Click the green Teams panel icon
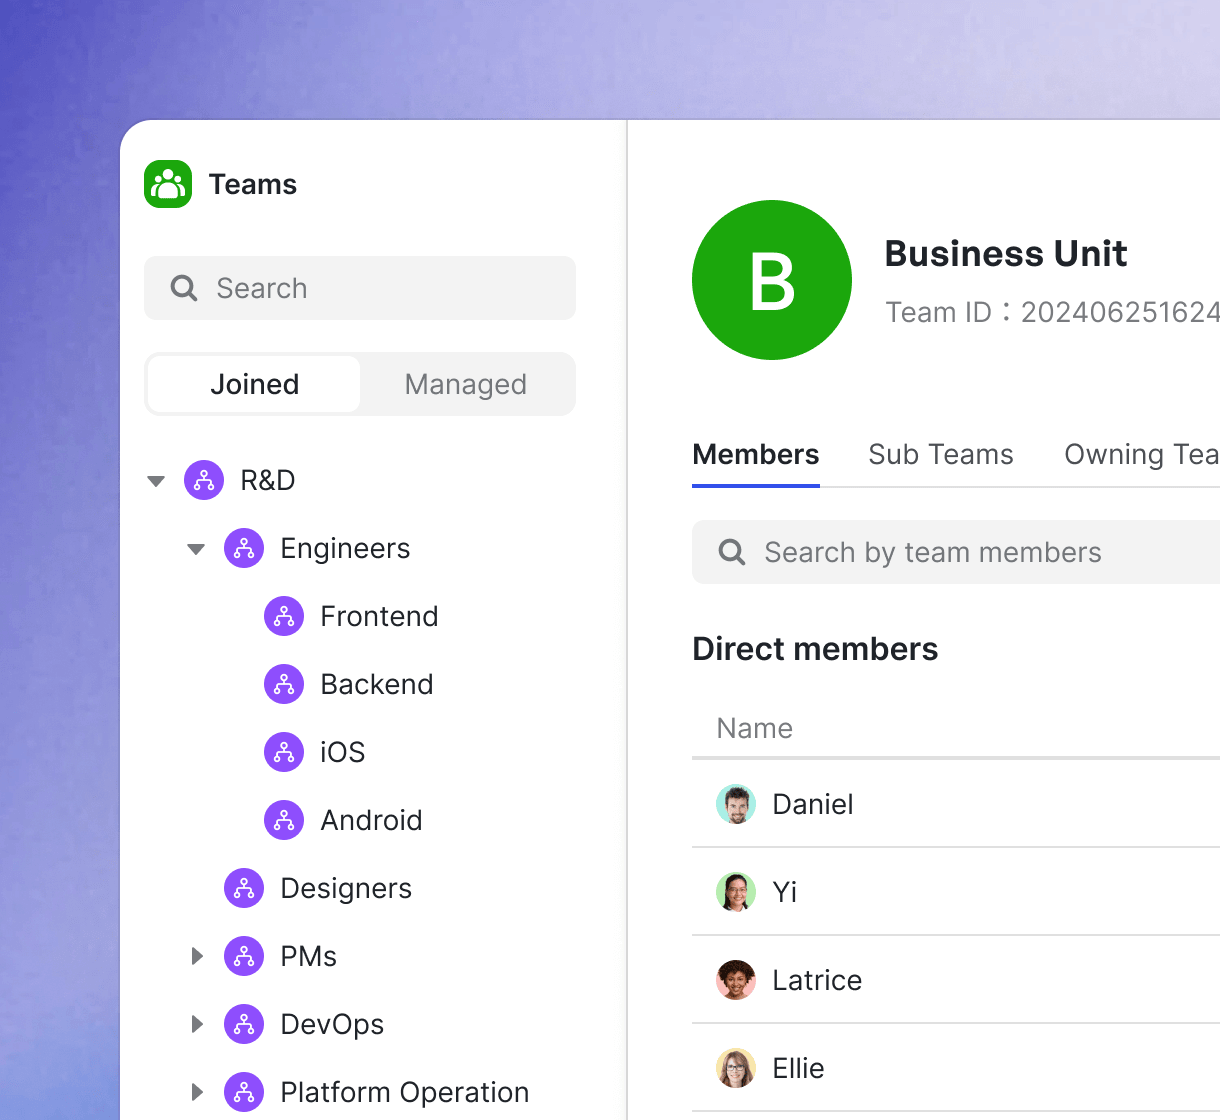The image size is (1220, 1120). (x=167, y=184)
